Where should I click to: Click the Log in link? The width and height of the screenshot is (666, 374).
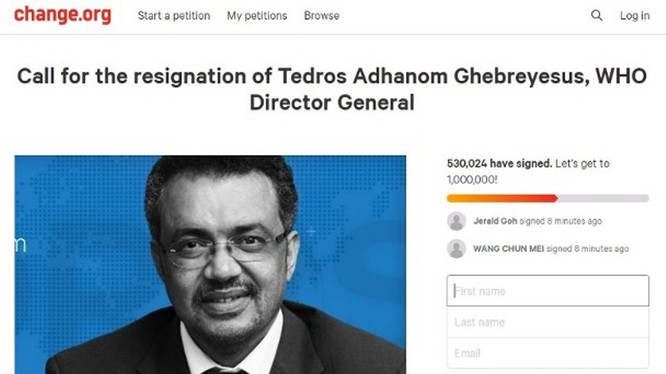click(x=635, y=16)
